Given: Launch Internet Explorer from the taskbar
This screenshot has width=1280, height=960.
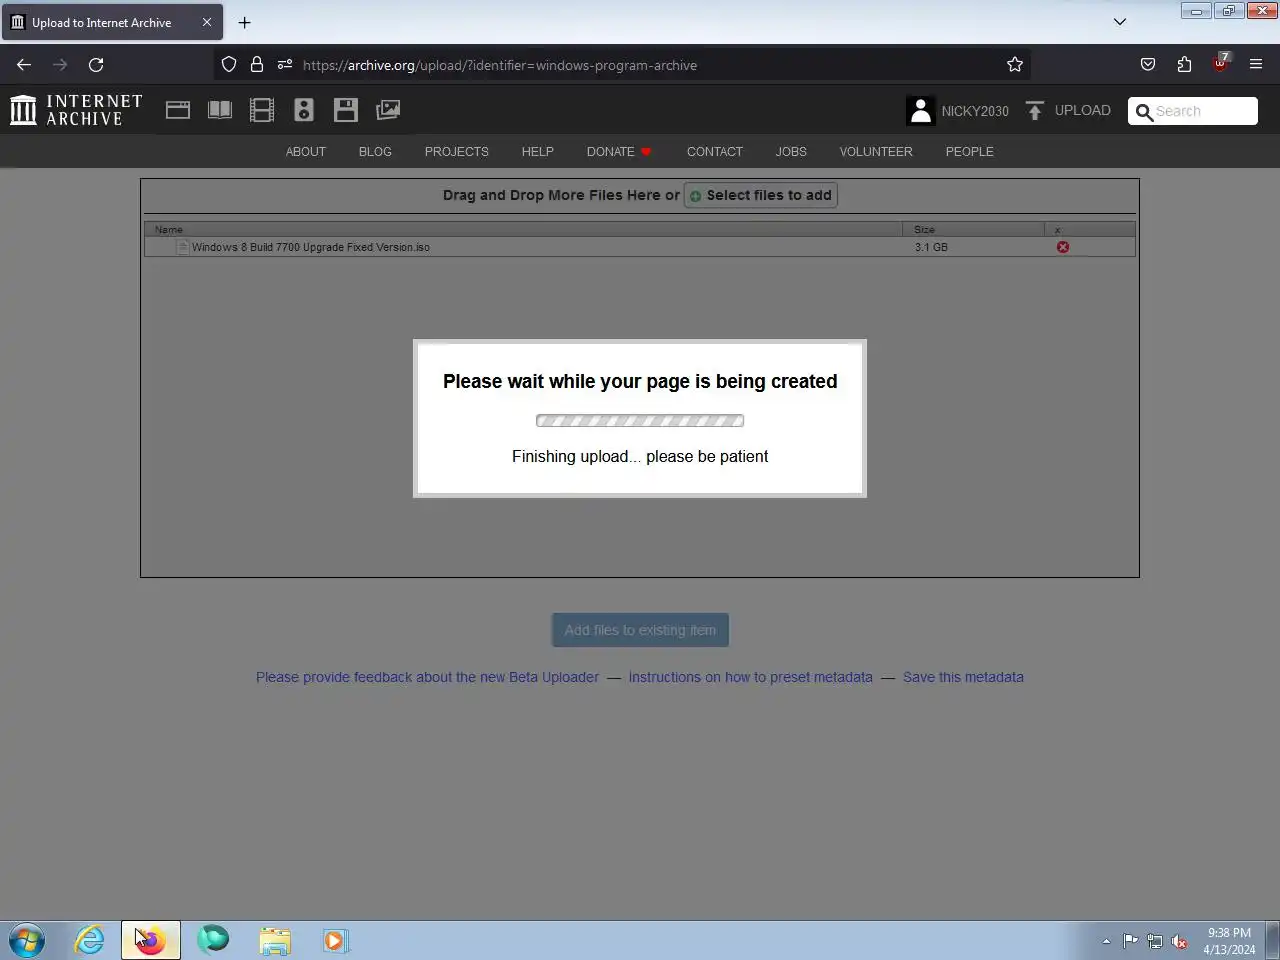Looking at the screenshot, I should (90, 940).
